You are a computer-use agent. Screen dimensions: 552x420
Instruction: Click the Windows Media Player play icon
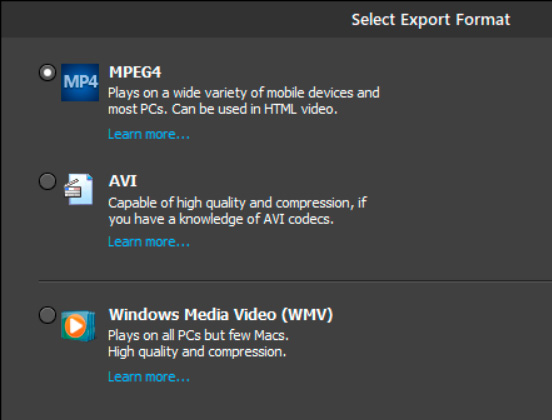[78, 326]
